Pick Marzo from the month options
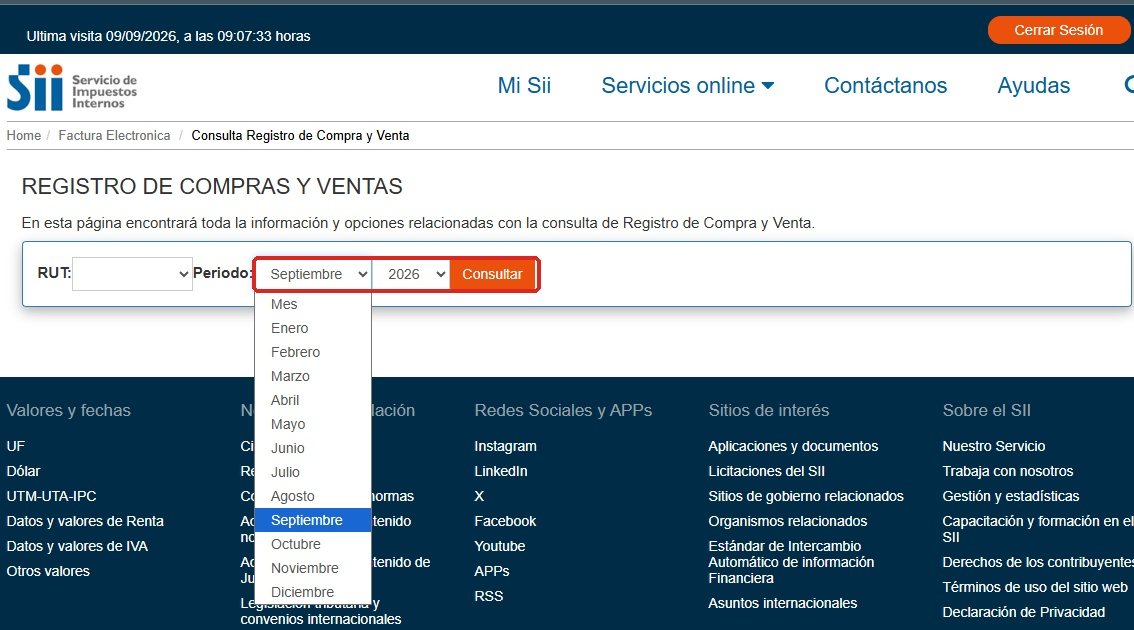The image size is (1134, 630). click(x=313, y=376)
